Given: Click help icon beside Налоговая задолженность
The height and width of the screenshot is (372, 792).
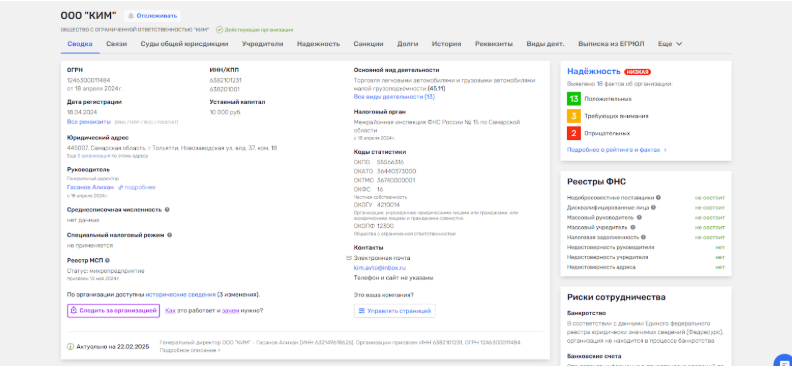Looking at the screenshot, I should (x=644, y=237).
